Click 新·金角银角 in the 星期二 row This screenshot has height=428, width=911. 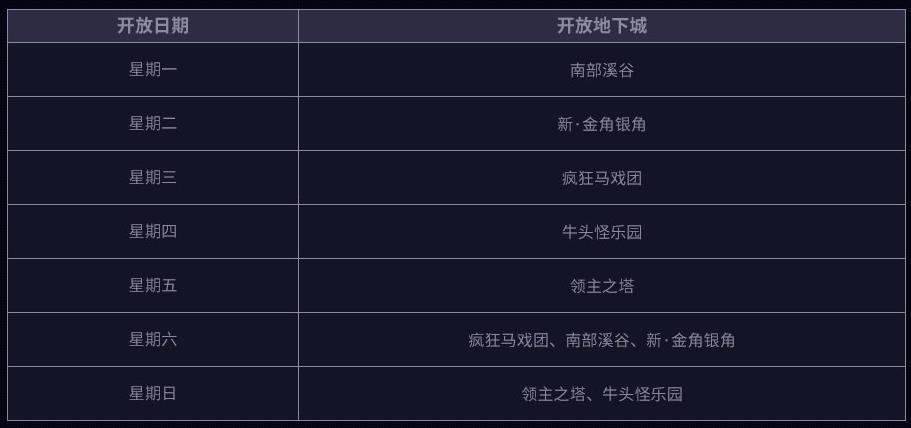coord(601,124)
